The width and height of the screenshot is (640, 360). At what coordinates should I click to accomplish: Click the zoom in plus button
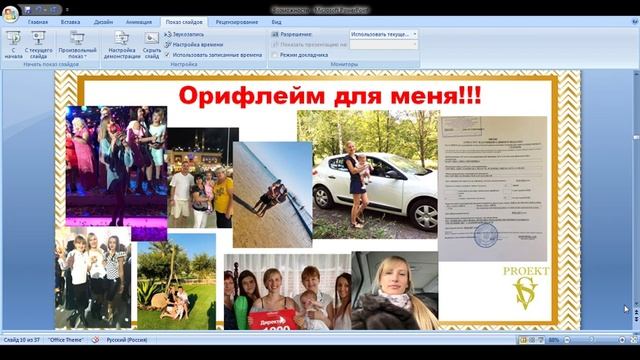[622, 340]
